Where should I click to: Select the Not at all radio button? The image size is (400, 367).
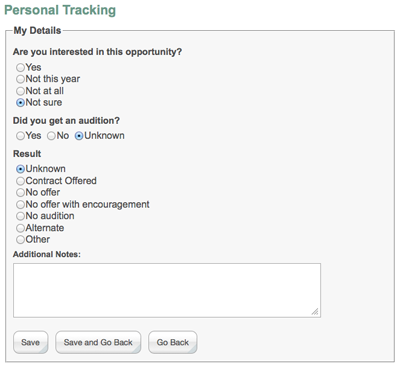click(x=20, y=91)
